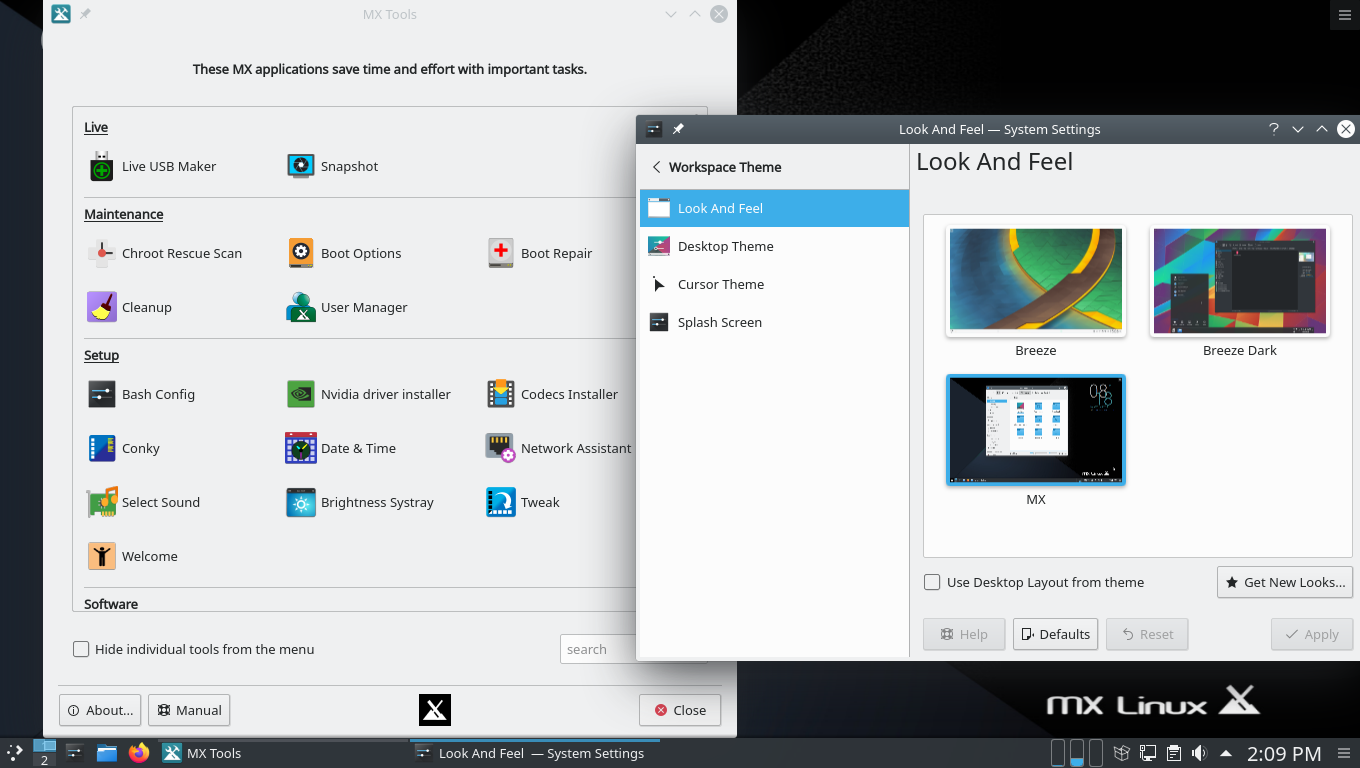Open Chroot Rescue Scan
This screenshot has height=768, width=1360.
tap(165, 253)
